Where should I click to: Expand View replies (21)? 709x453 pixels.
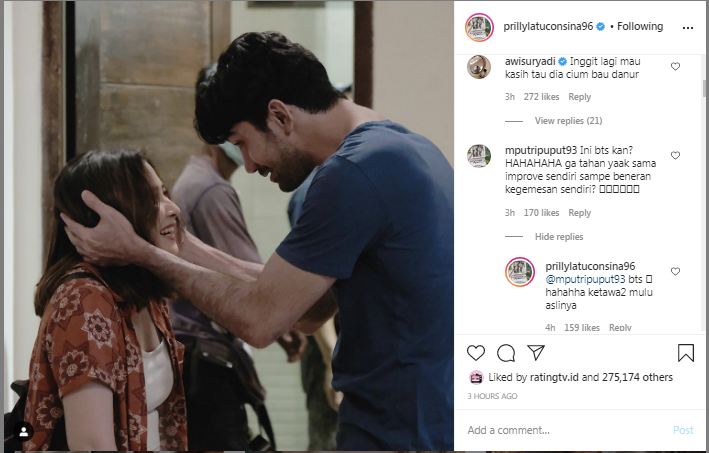point(568,121)
